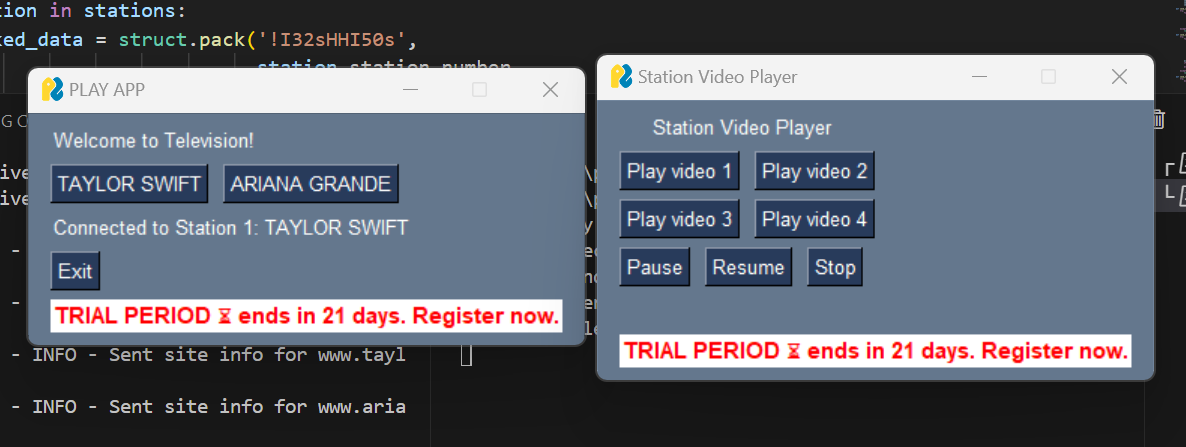Click the Station Video Player window icon
This screenshot has width=1186, height=447.
[x=622, y=77]
